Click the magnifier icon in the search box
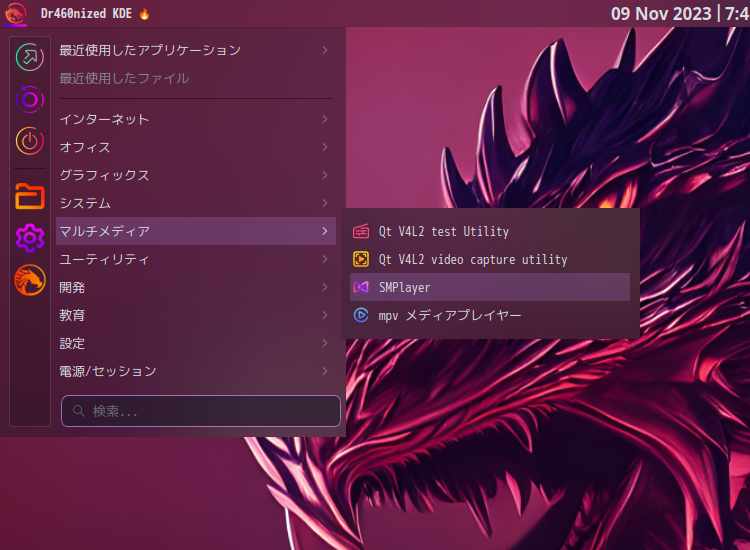 (78, 411)
